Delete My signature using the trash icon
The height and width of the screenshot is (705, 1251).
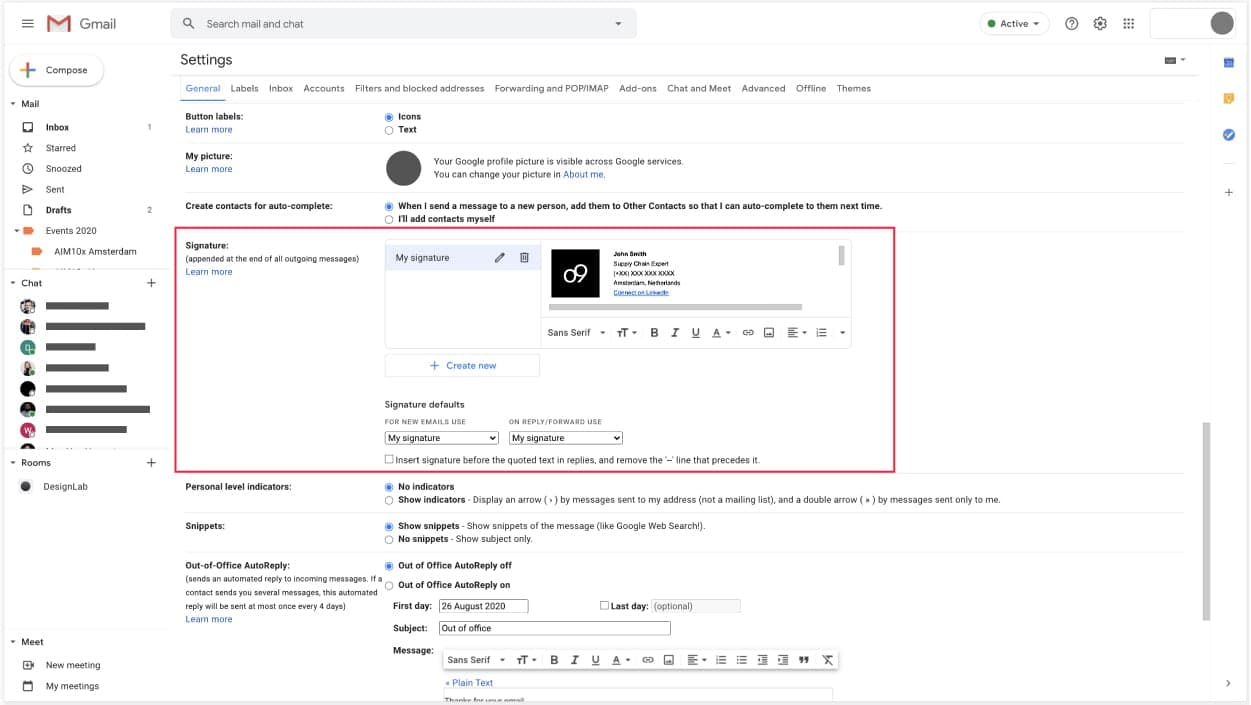coord(524,258)
